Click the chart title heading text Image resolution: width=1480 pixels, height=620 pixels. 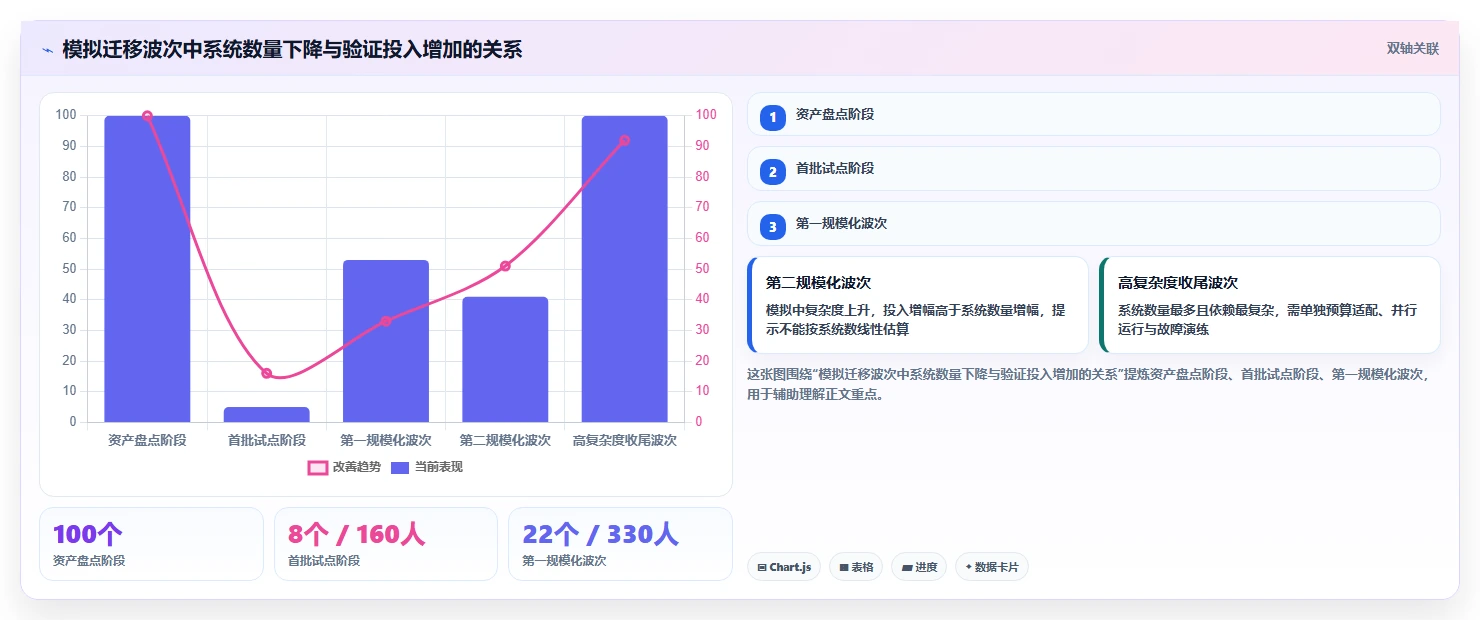(x=292, y=49)
